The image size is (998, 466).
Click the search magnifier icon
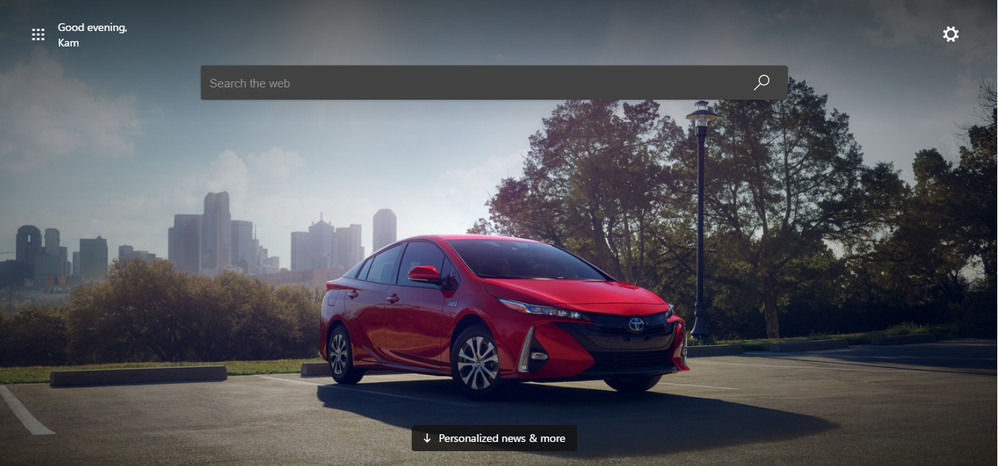coord(761,83)
